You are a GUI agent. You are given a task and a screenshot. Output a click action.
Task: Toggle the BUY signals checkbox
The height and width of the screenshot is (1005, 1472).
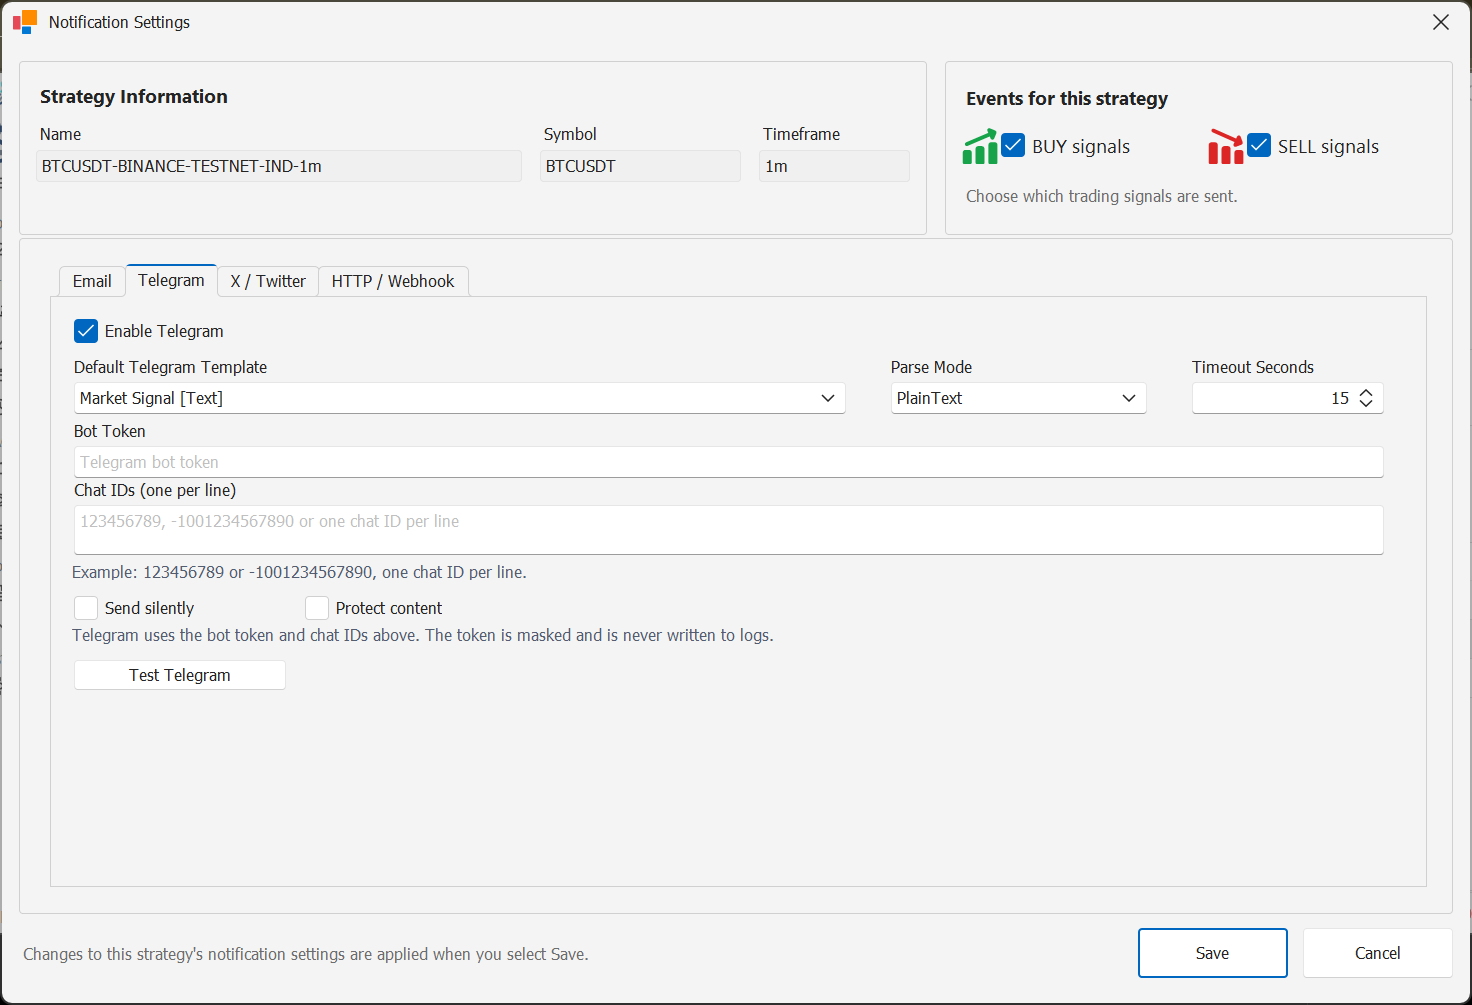click(x=1013, y=146)
